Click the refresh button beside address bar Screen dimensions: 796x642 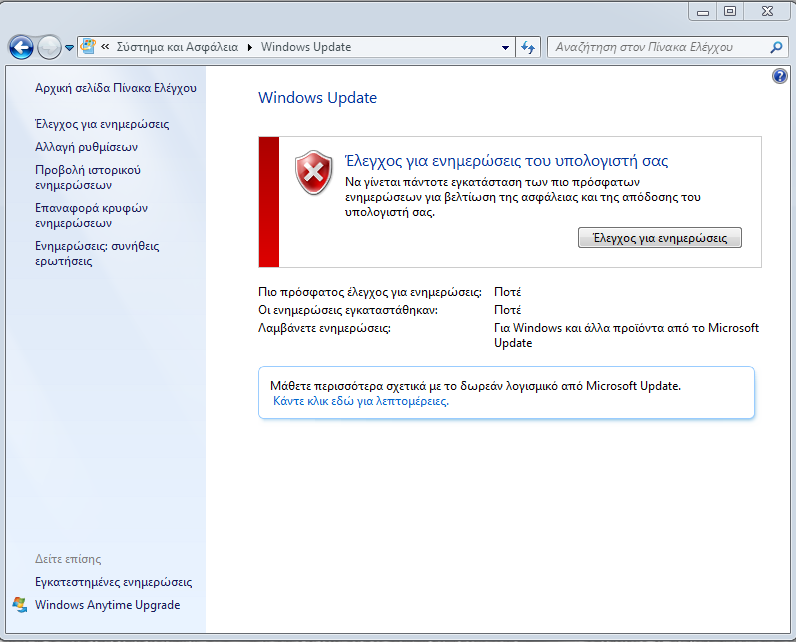click(x=528, y=48)
